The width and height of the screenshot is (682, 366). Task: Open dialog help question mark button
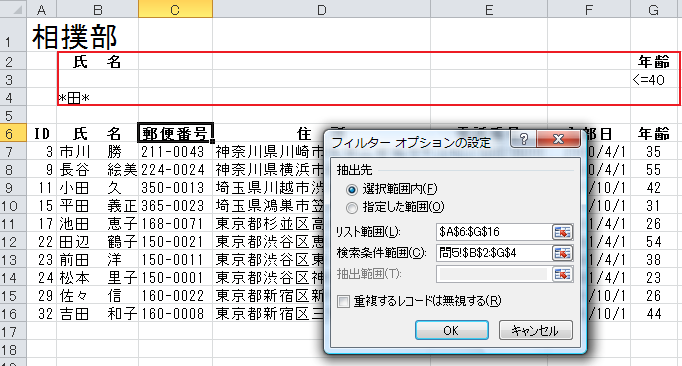click(524, 139)
